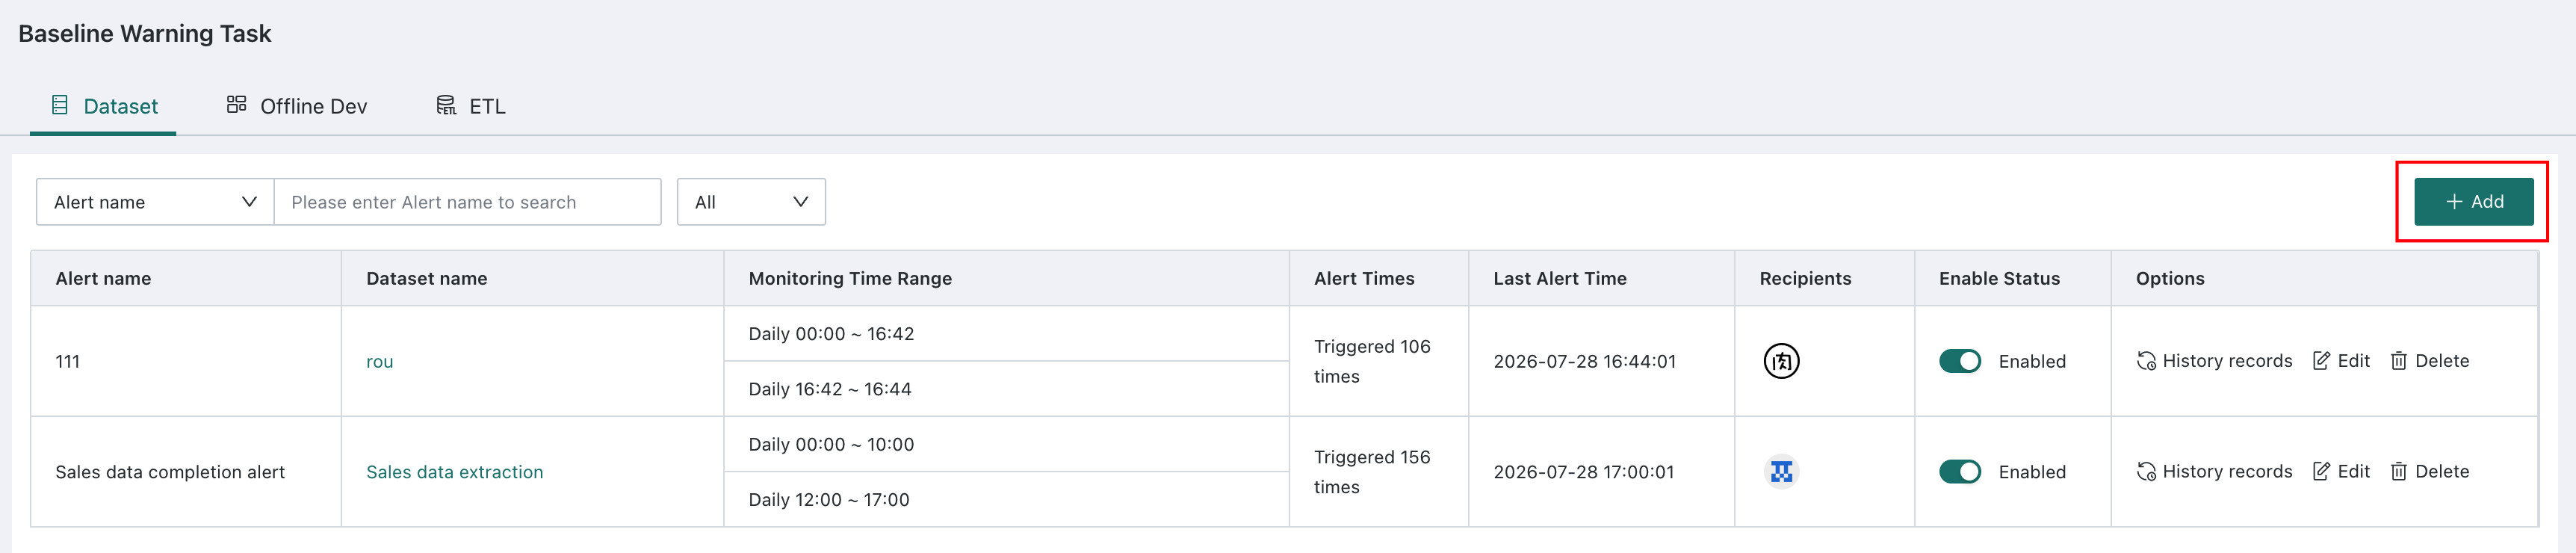The width and height of the screenshot is (2576, 553).
Task: Click recipient avatar for alert 111
Action: coord(1781,361)
